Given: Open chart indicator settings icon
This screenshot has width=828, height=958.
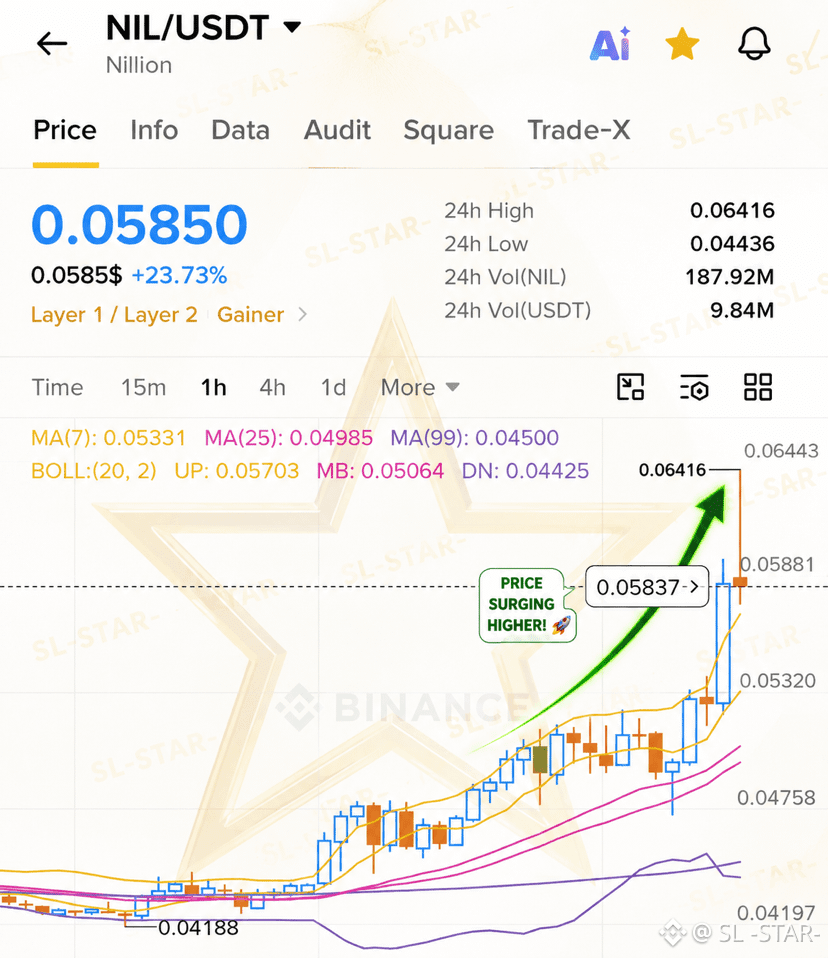Looking at the screenshot, I should (x=694, y=387).
